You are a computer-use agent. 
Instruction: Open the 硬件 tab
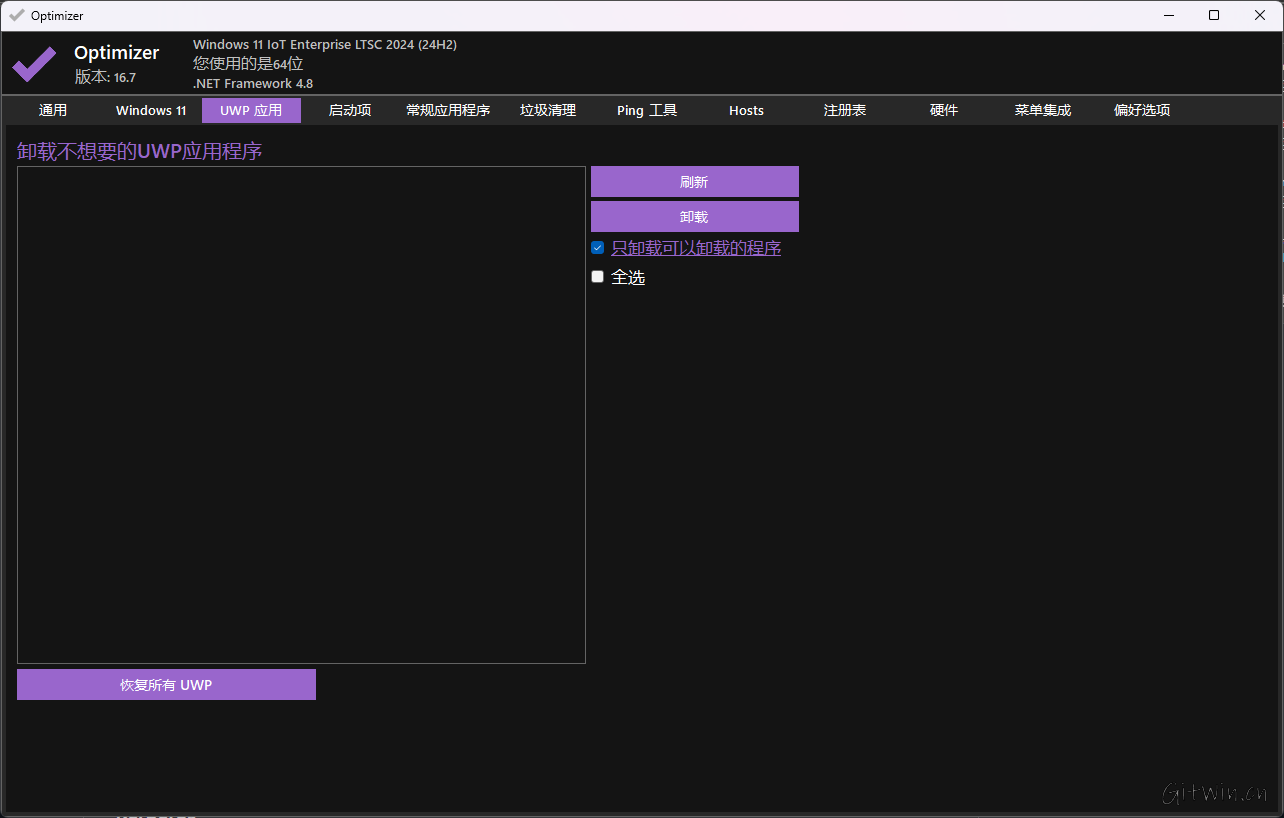click(x=943, y=110)
